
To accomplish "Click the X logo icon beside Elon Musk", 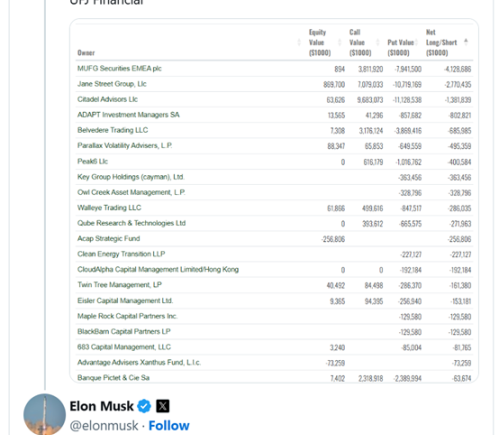I will pyautogui.click(x=163, y=406).
